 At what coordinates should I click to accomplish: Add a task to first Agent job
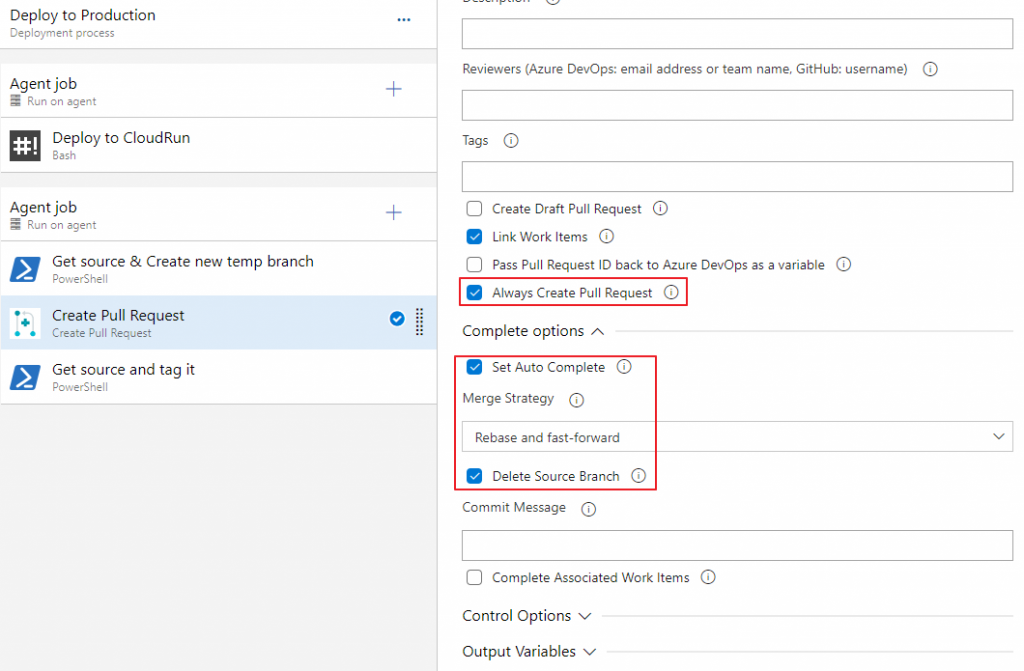(393, 89)
